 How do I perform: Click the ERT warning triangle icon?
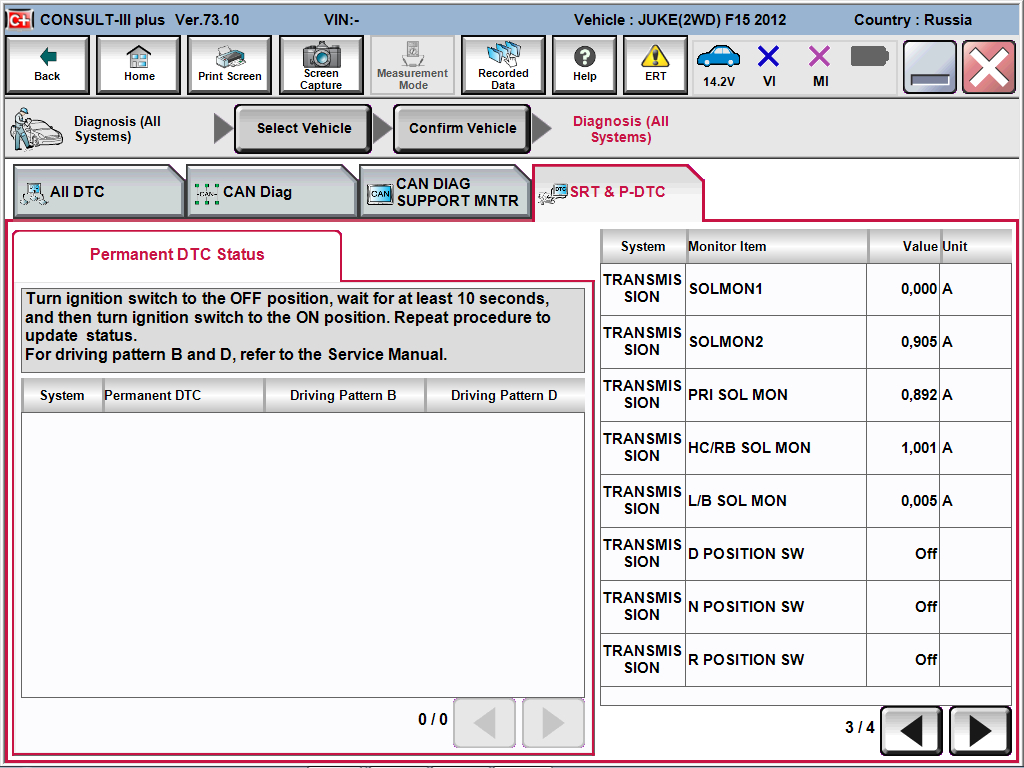655,66
